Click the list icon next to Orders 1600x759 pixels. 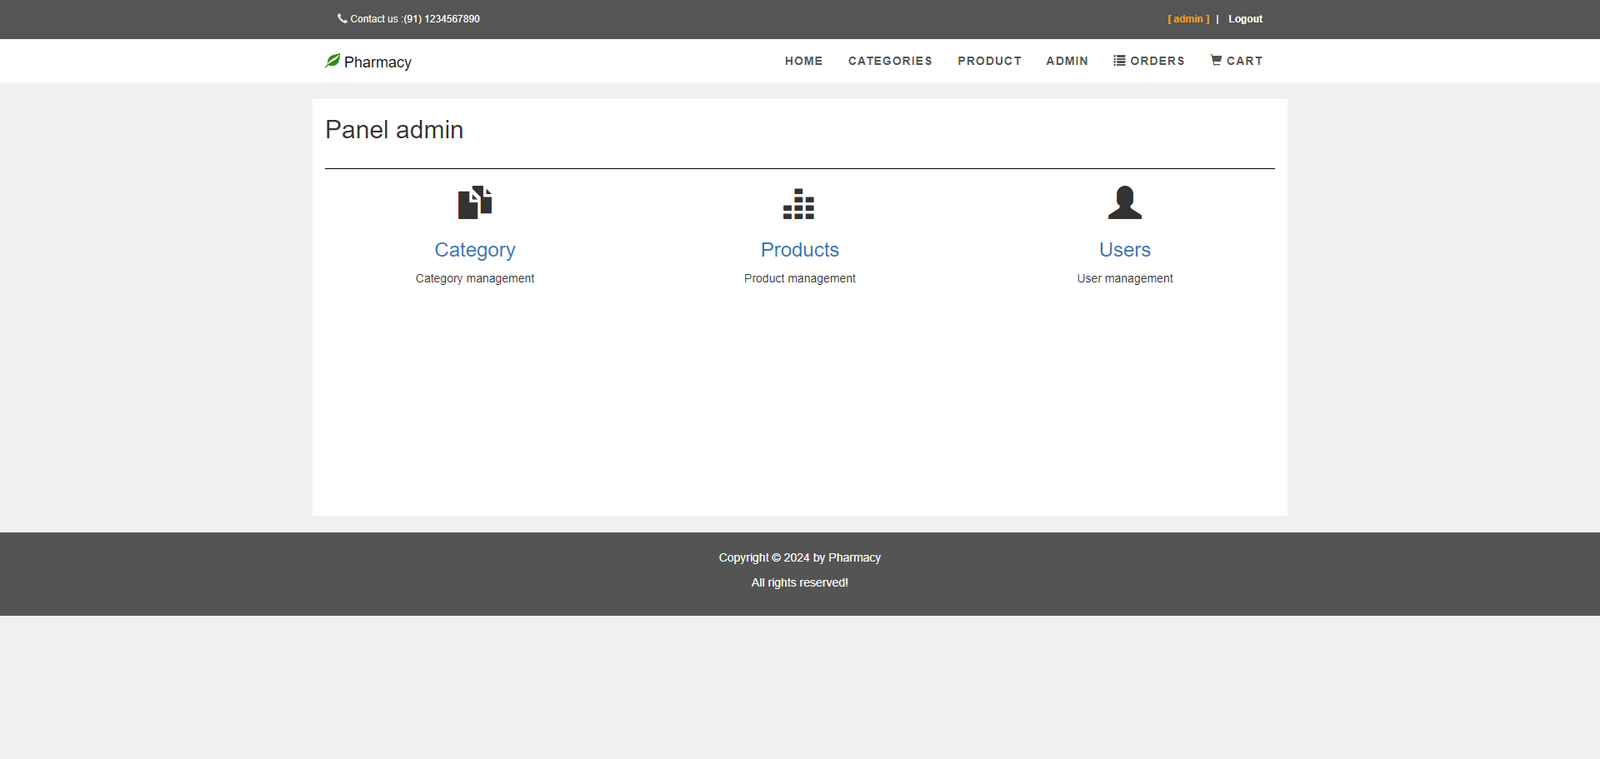(x=1119, y=61)
